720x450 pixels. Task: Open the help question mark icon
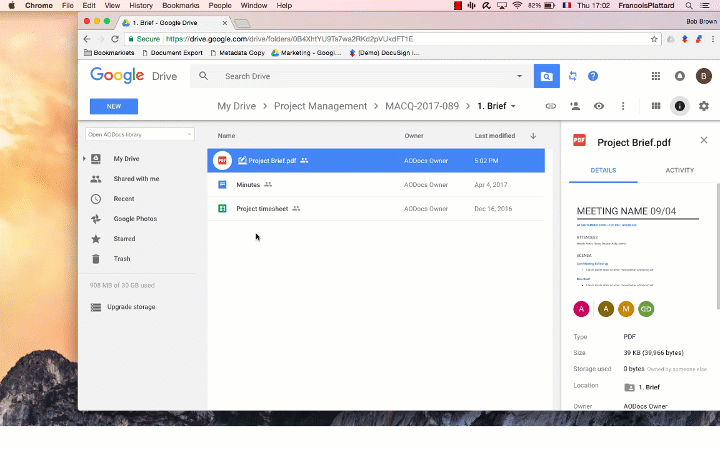point(593,76)
